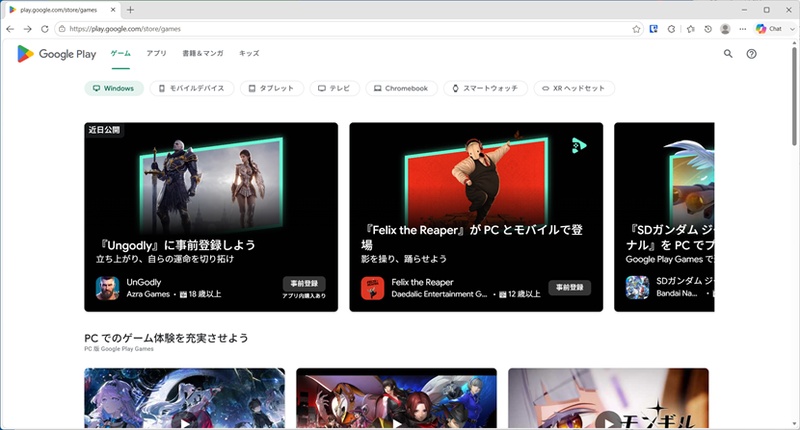Select the Windows device filter chip
The width and height of the screenshot is (800, 430).
pyautogui.click(x=114, y=88)
